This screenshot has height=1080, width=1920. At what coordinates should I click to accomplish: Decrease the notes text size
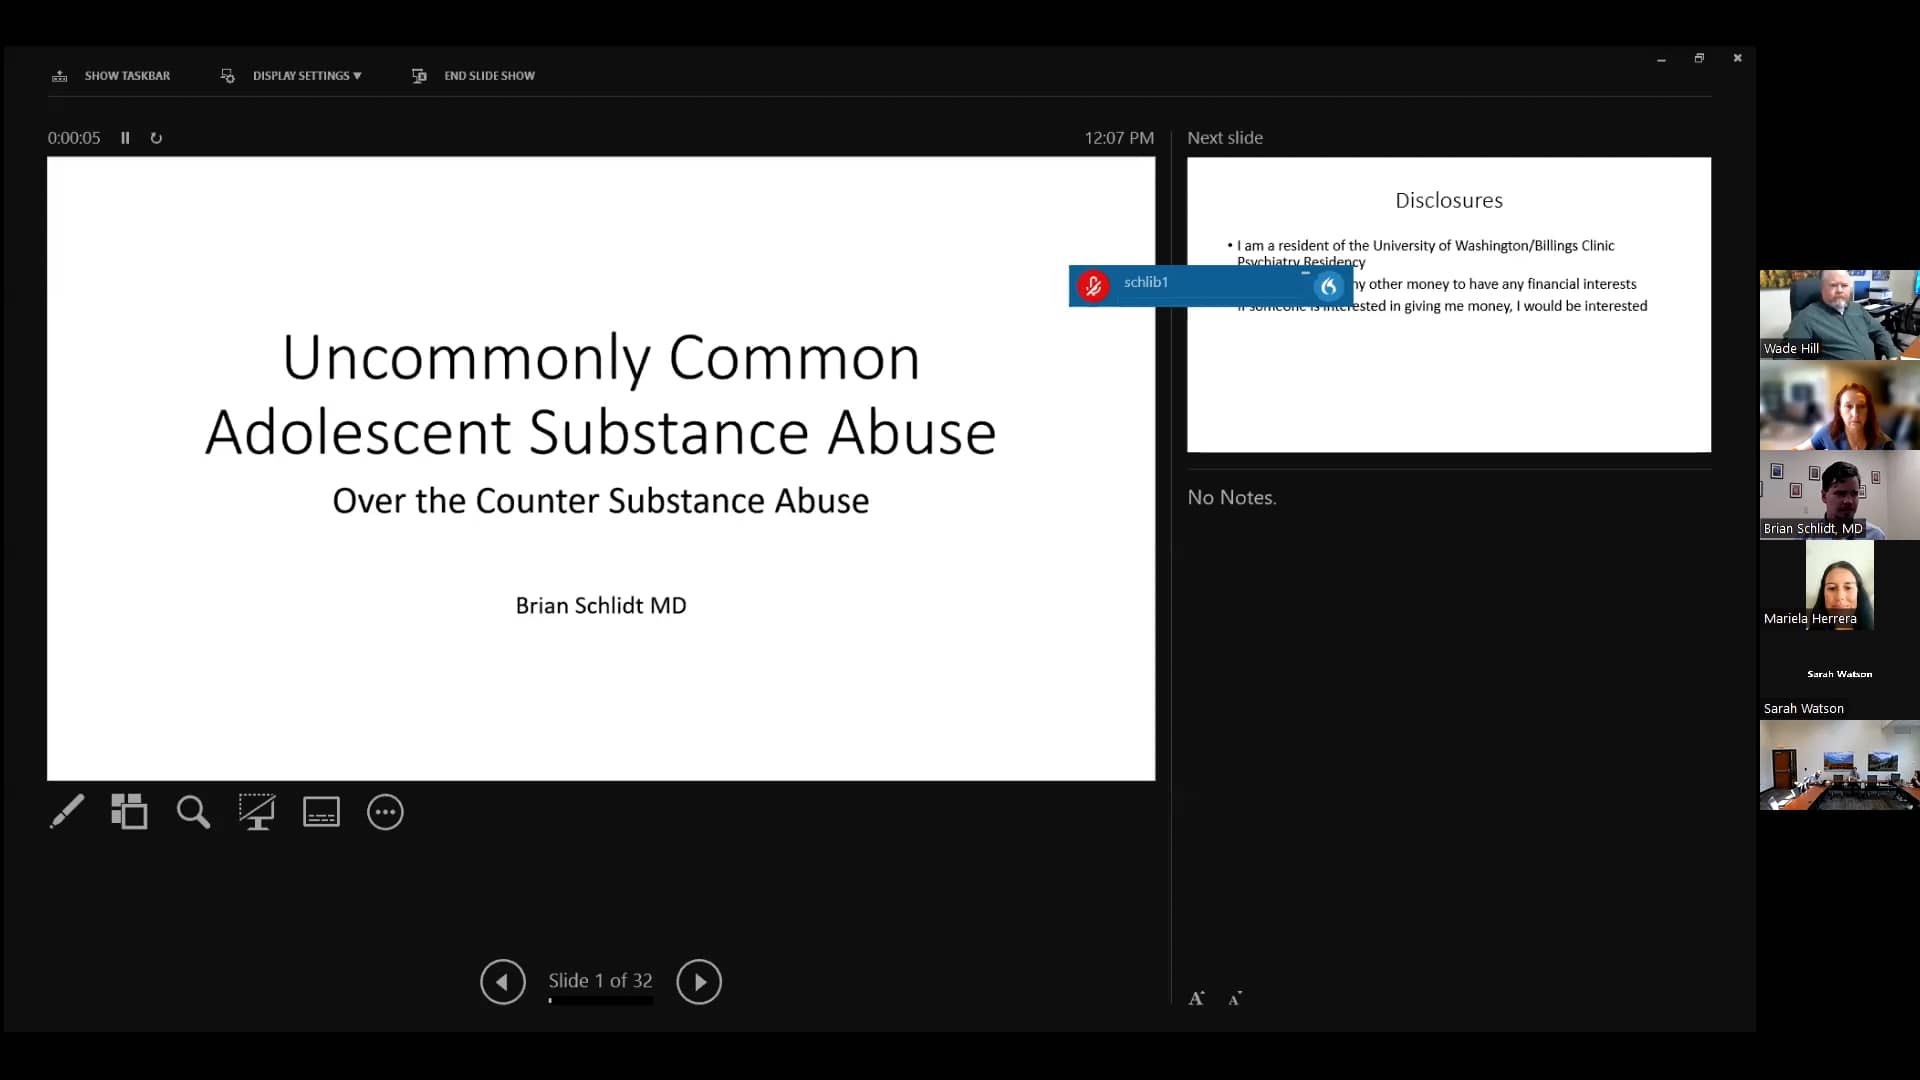(1235, 998)
